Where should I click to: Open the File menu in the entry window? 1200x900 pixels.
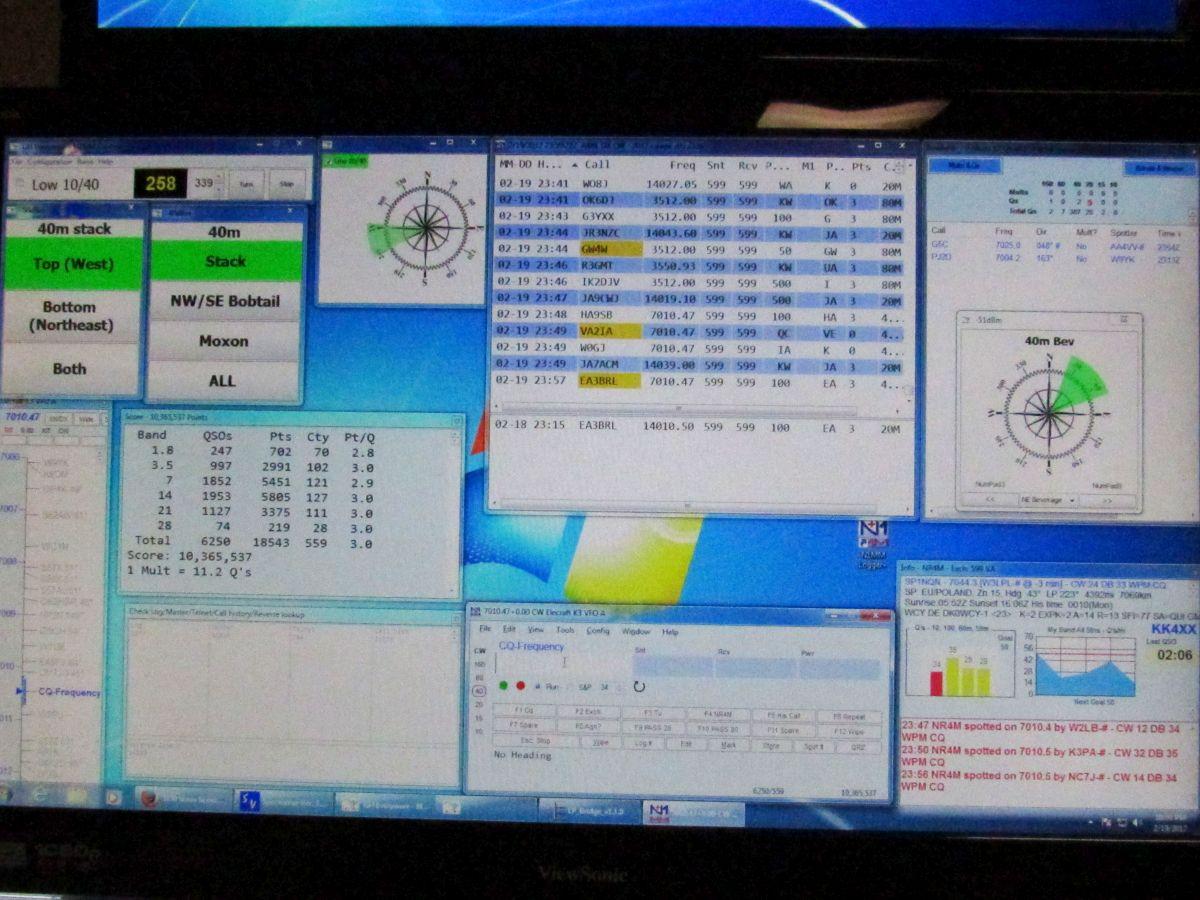coord(485,631)
